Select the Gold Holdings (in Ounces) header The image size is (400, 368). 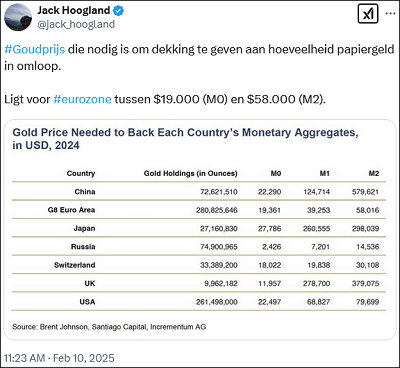click(190, 173)
